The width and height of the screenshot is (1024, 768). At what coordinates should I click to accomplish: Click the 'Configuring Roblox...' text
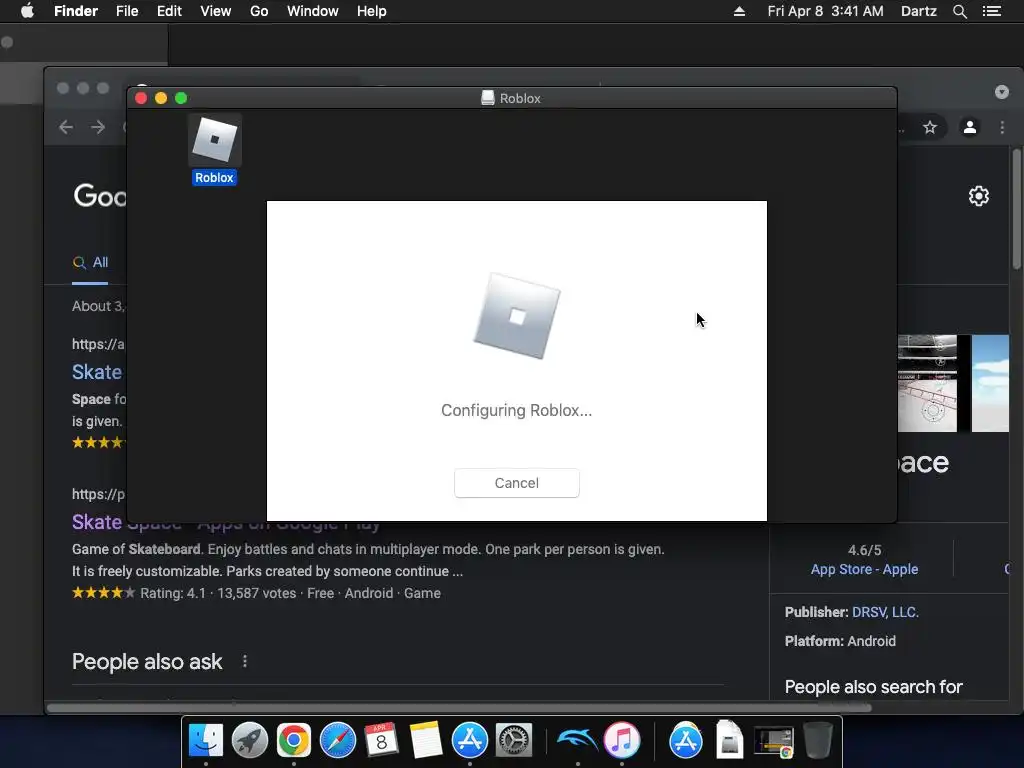[517, 410]
